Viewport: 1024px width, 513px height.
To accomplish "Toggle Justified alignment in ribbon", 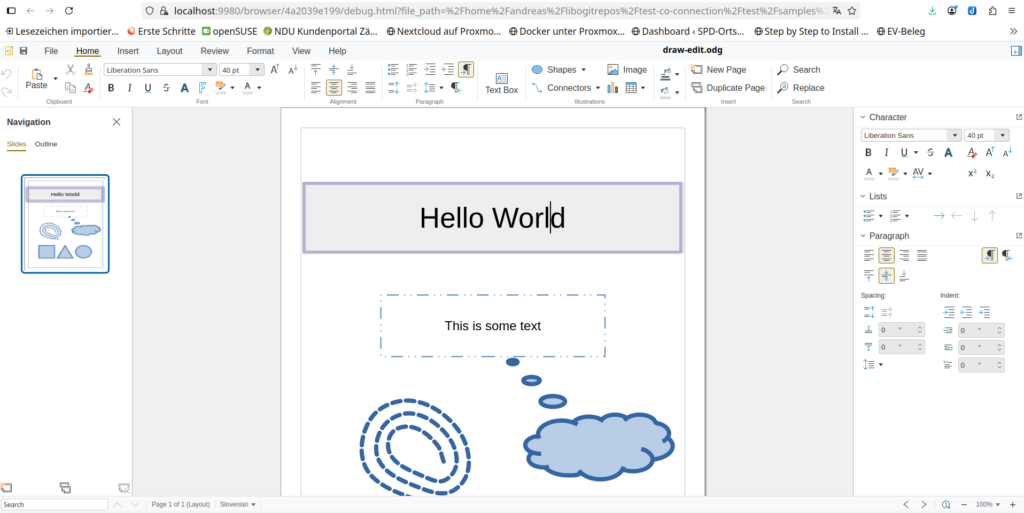I will tap(370, 87).
